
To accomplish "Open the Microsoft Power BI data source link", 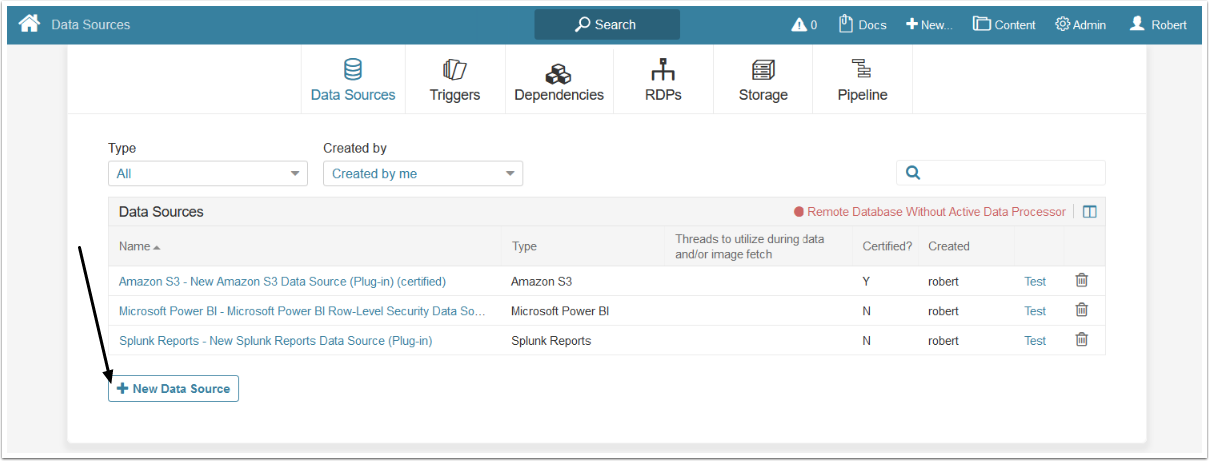I will (x=302, y=311).
